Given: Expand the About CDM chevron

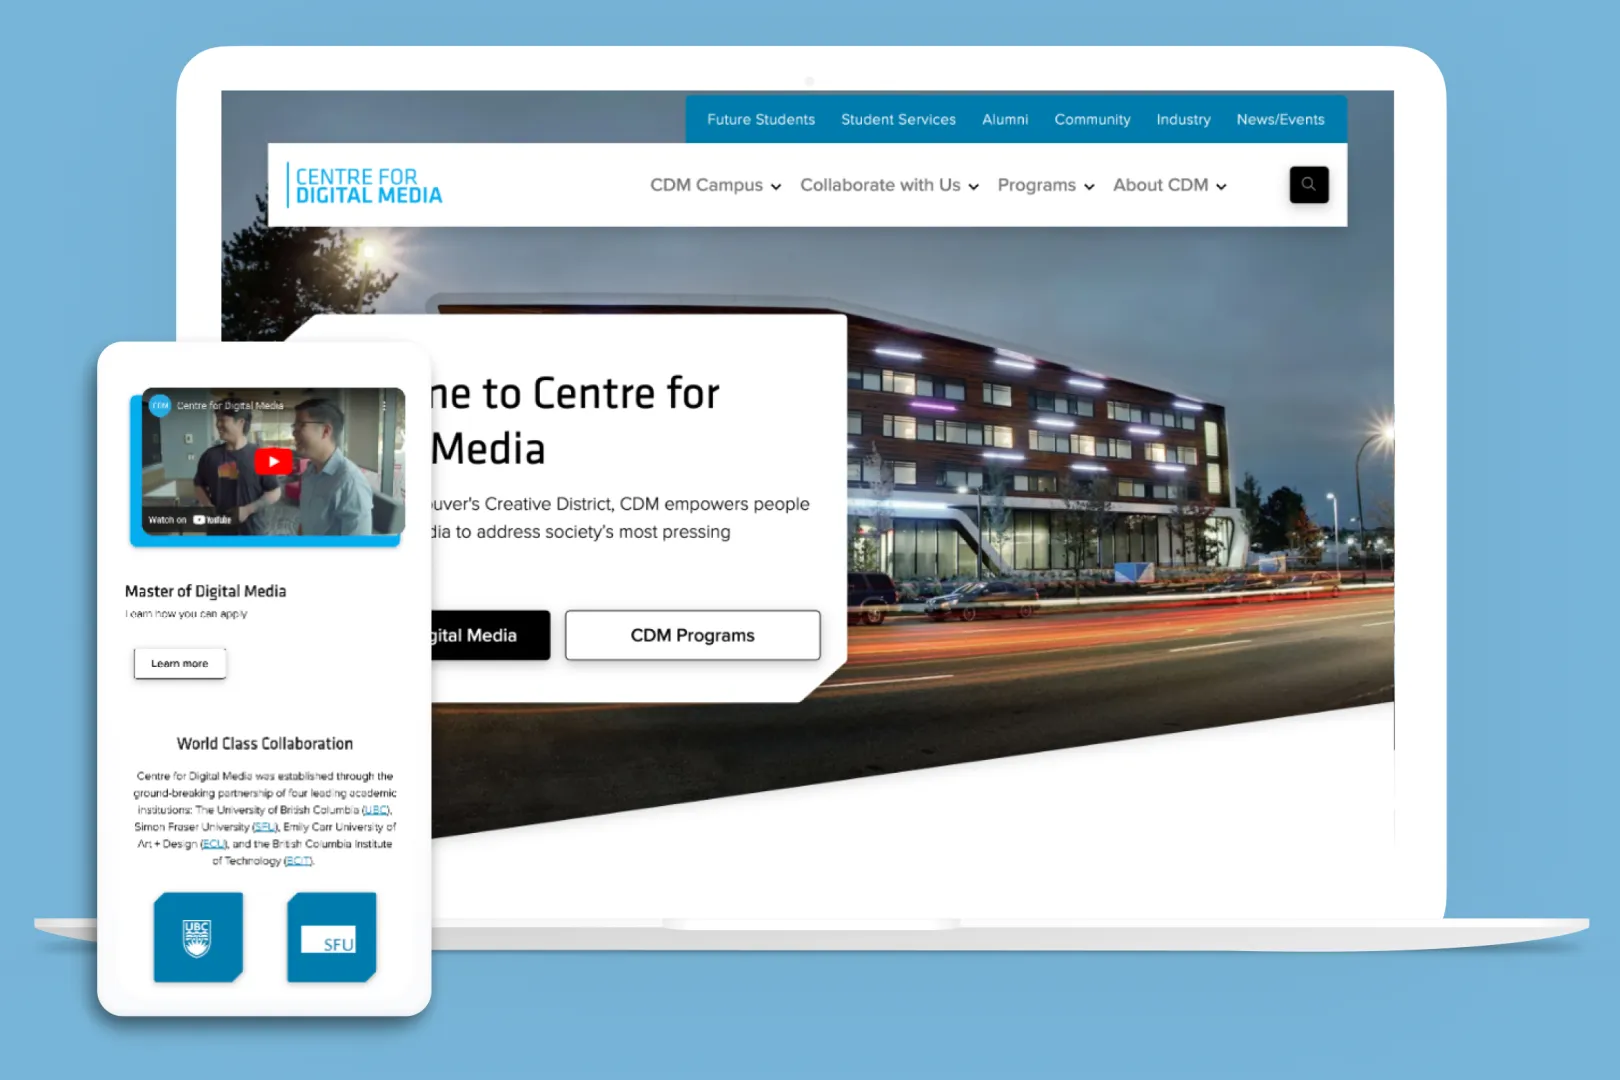Looking at the screenshot, I should [x=1221, y=186].
